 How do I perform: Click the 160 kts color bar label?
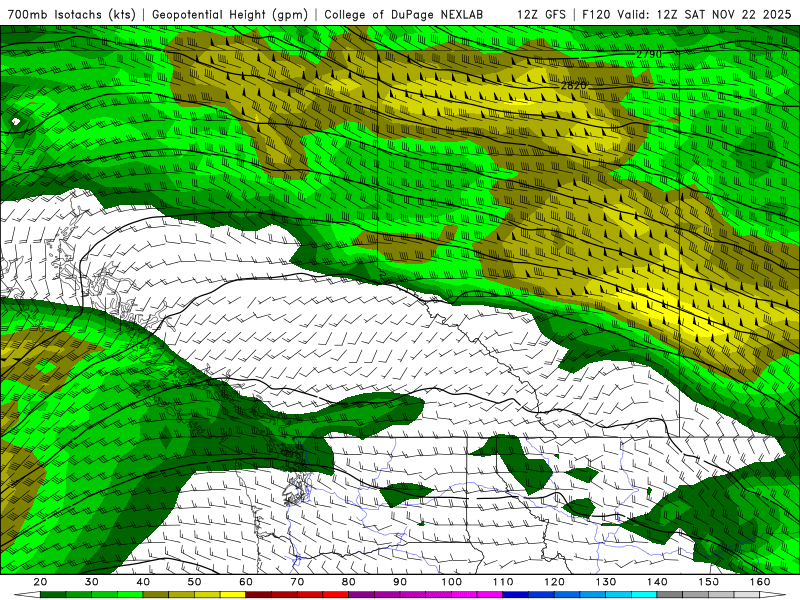click(760, 582)
